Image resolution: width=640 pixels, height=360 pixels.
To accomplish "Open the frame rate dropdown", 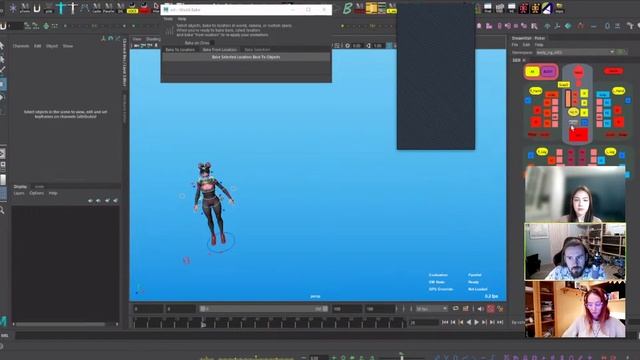I will pos(431,309).
